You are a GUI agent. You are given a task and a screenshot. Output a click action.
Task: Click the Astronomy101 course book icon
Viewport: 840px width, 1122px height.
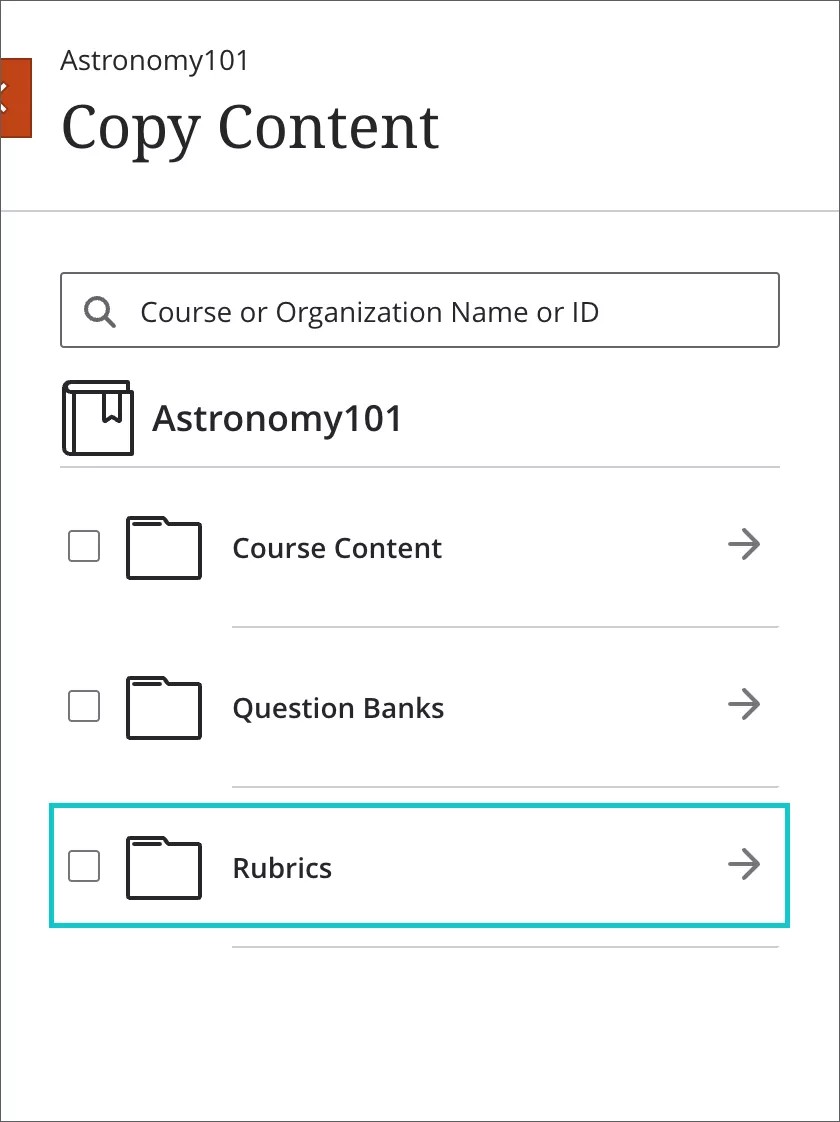coord(97,417)
